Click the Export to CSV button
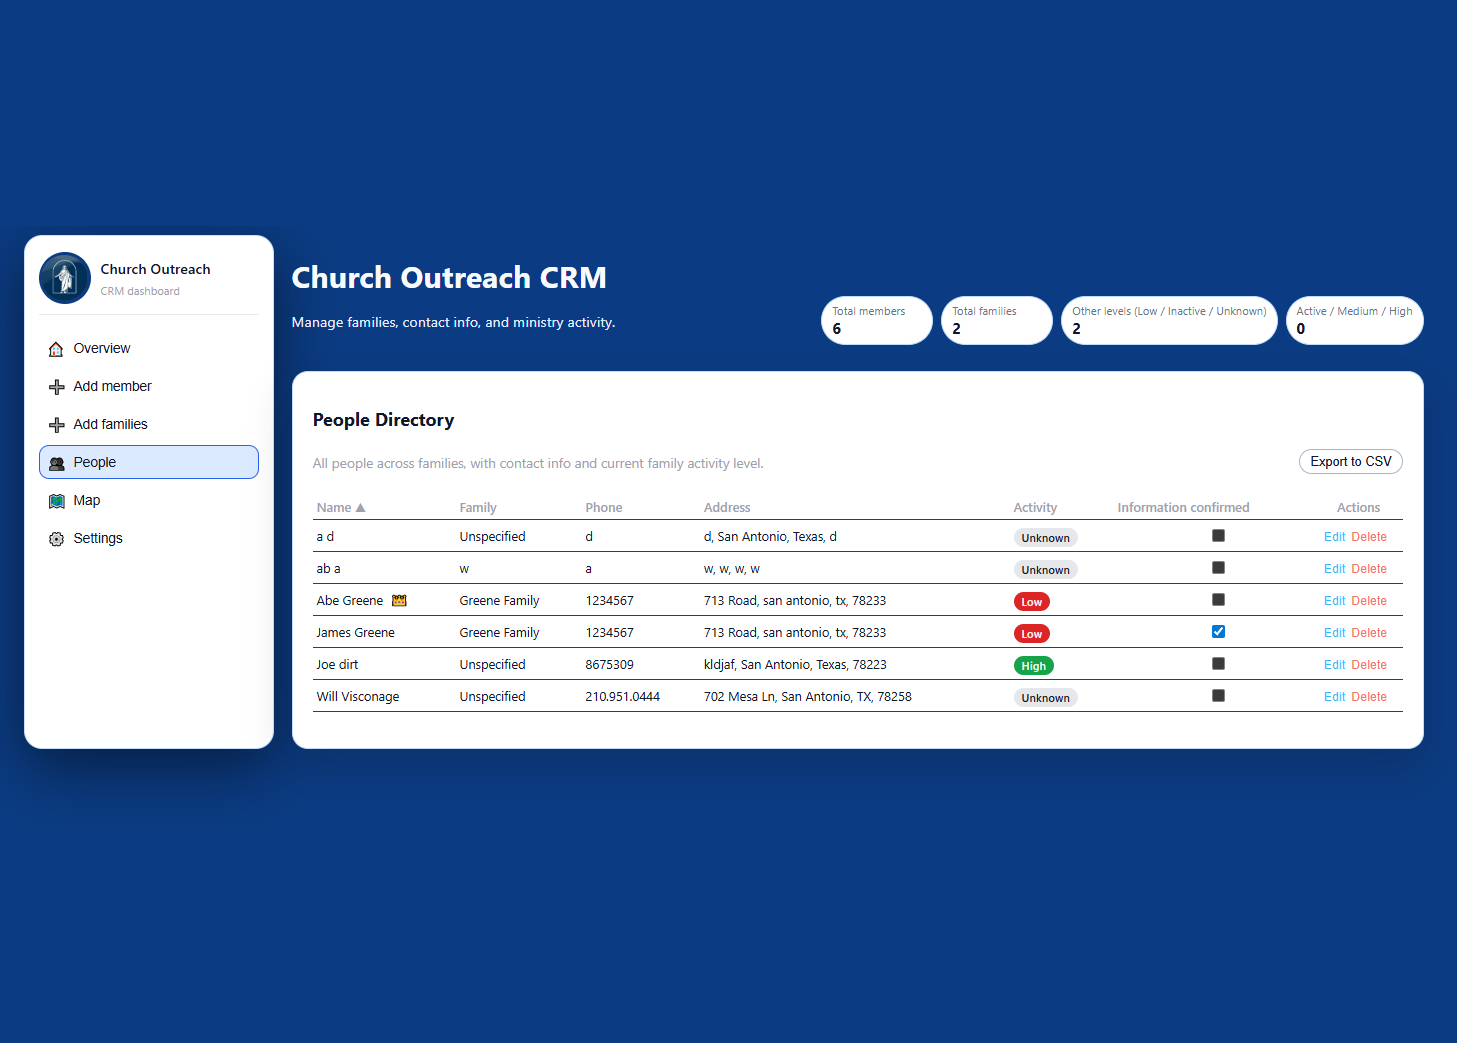Screen dimensions: 1457x1043 pos(1350,461)
